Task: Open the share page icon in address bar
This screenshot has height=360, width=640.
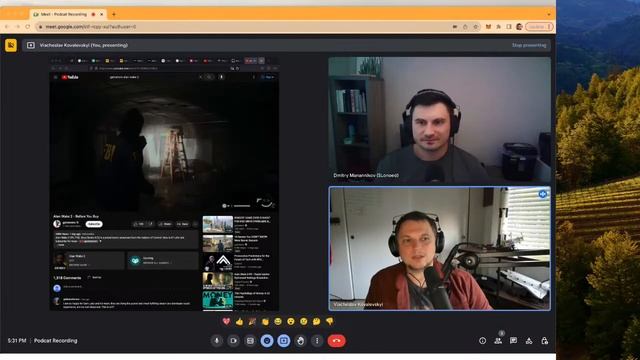Action: 465,27
